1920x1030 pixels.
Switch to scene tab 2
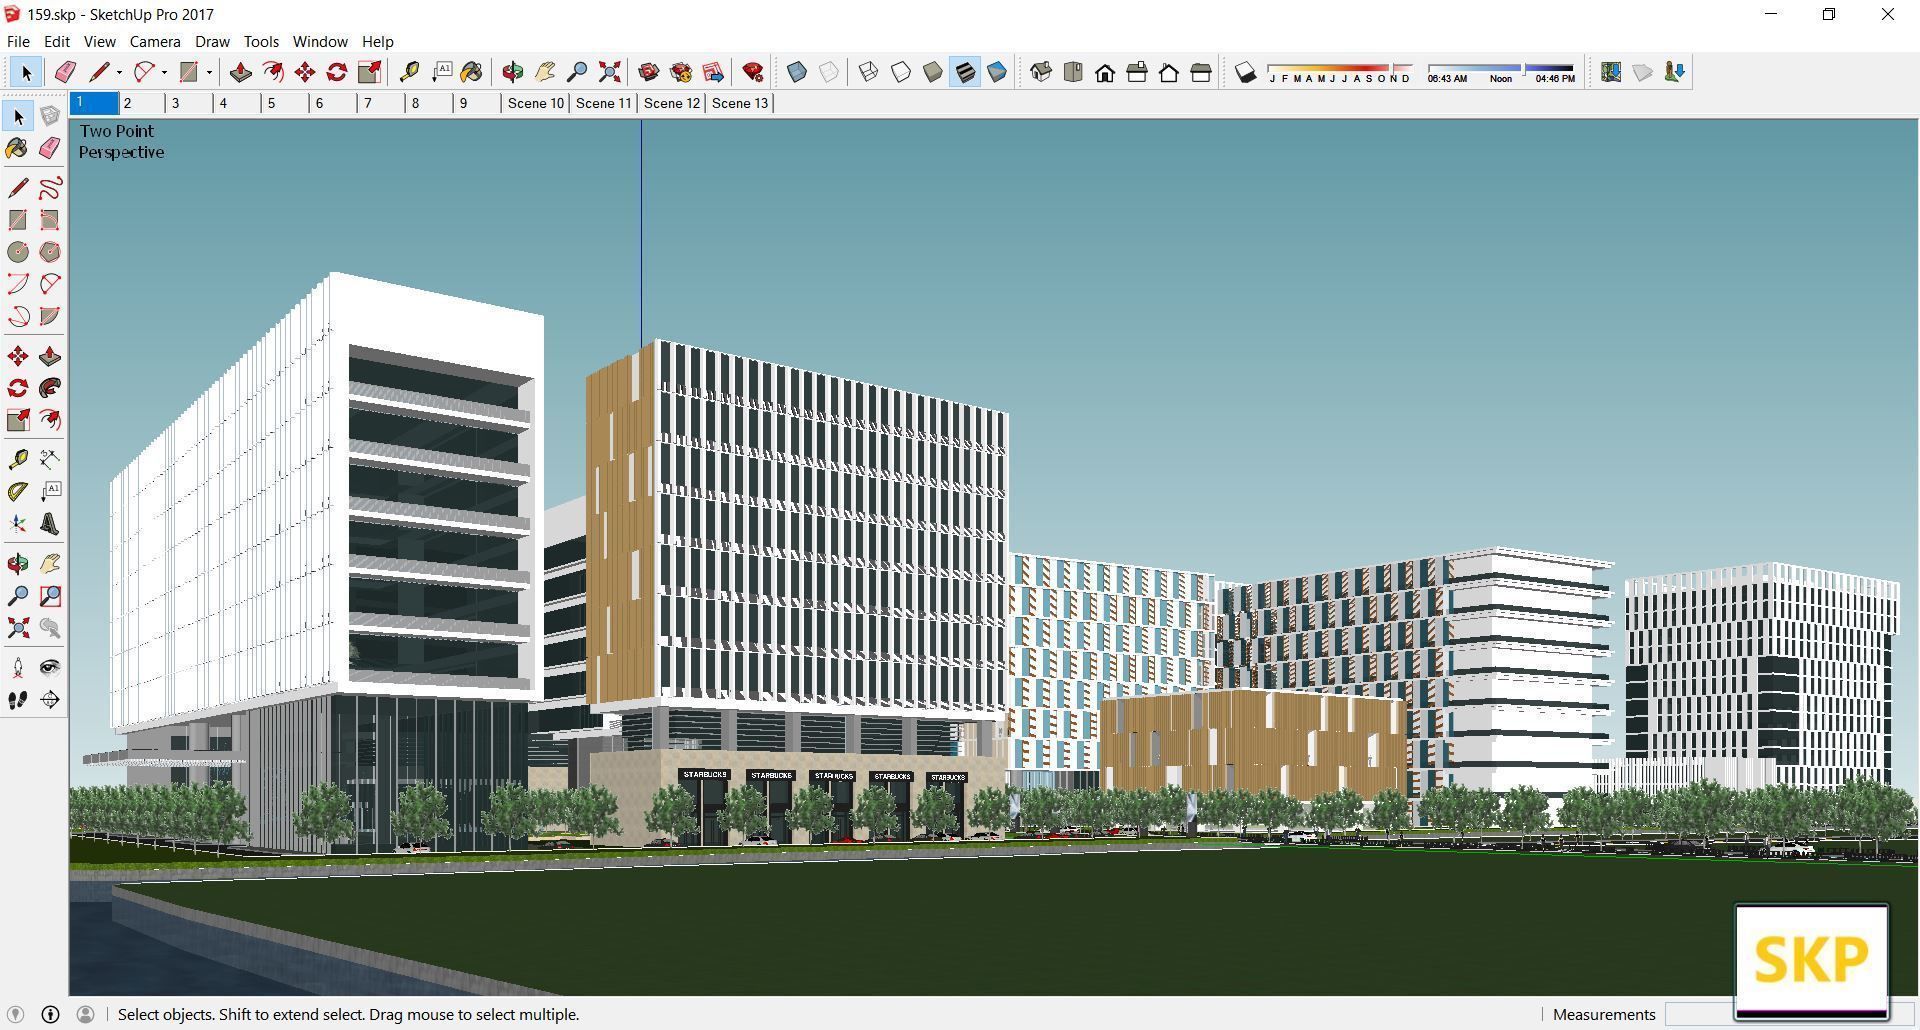[142, 103]
